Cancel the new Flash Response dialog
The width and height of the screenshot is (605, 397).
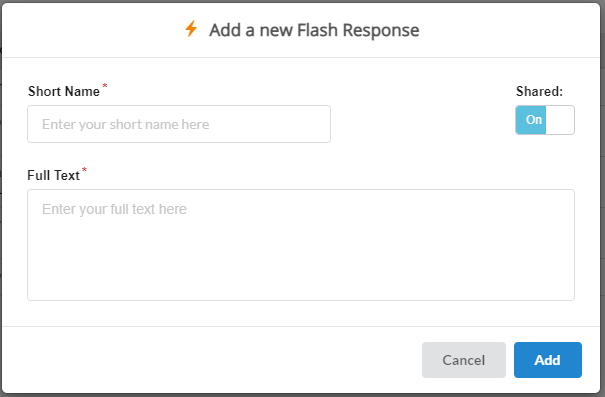[464, 360]
